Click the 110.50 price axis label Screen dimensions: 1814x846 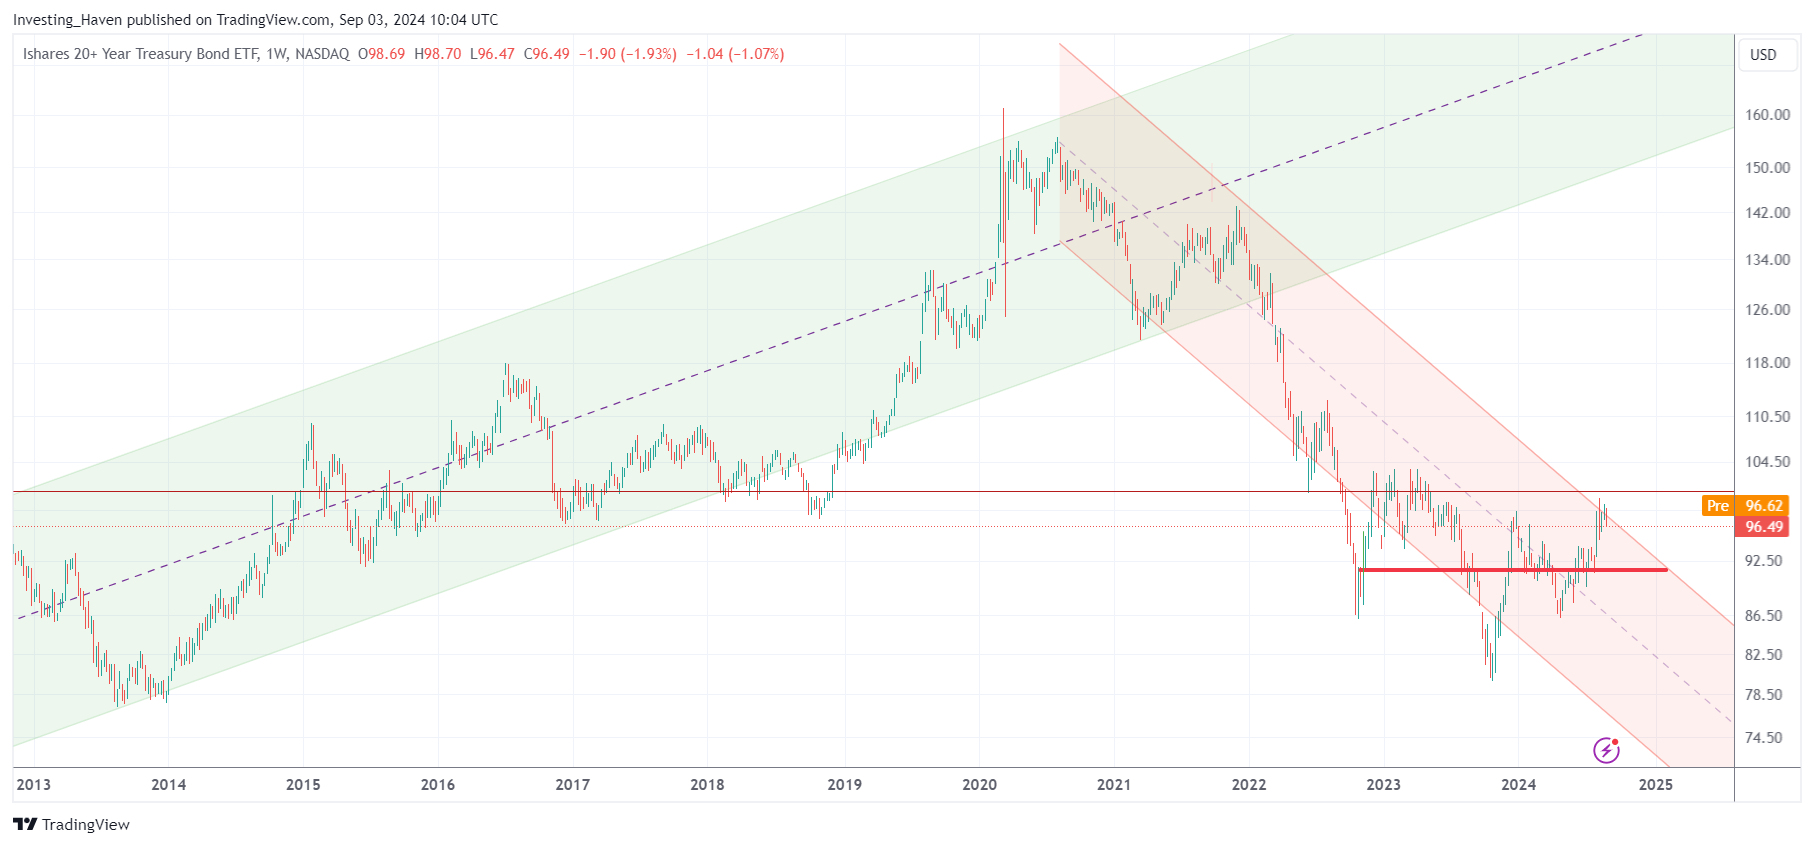[1767, 417]
